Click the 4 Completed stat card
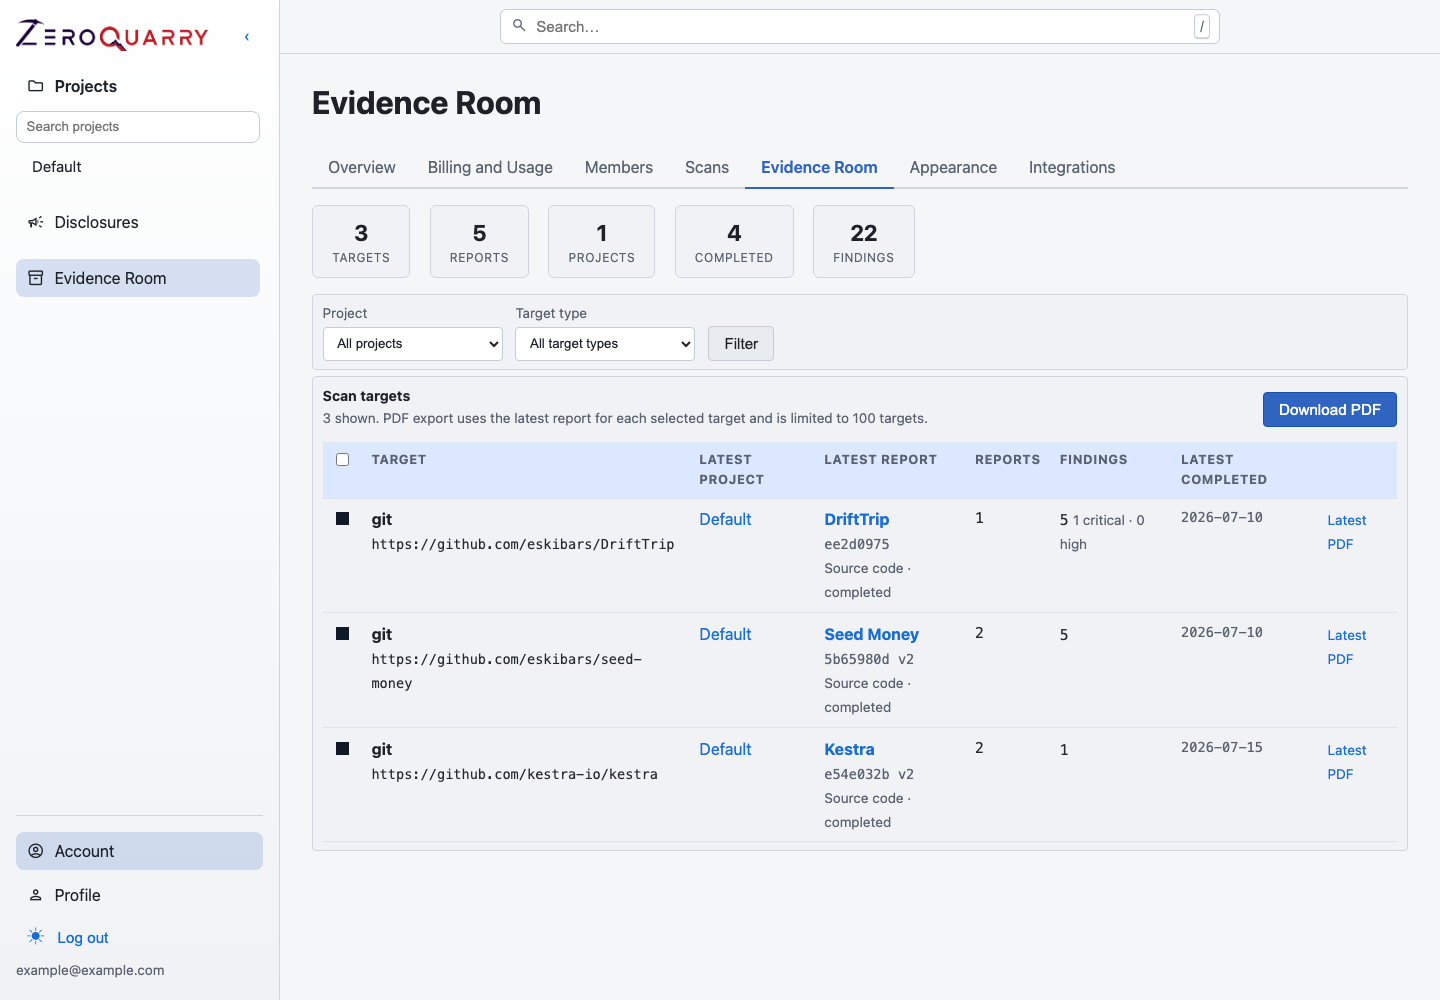The height and width of the screenshot is (1000, 1440). click(x=734, y=242)
